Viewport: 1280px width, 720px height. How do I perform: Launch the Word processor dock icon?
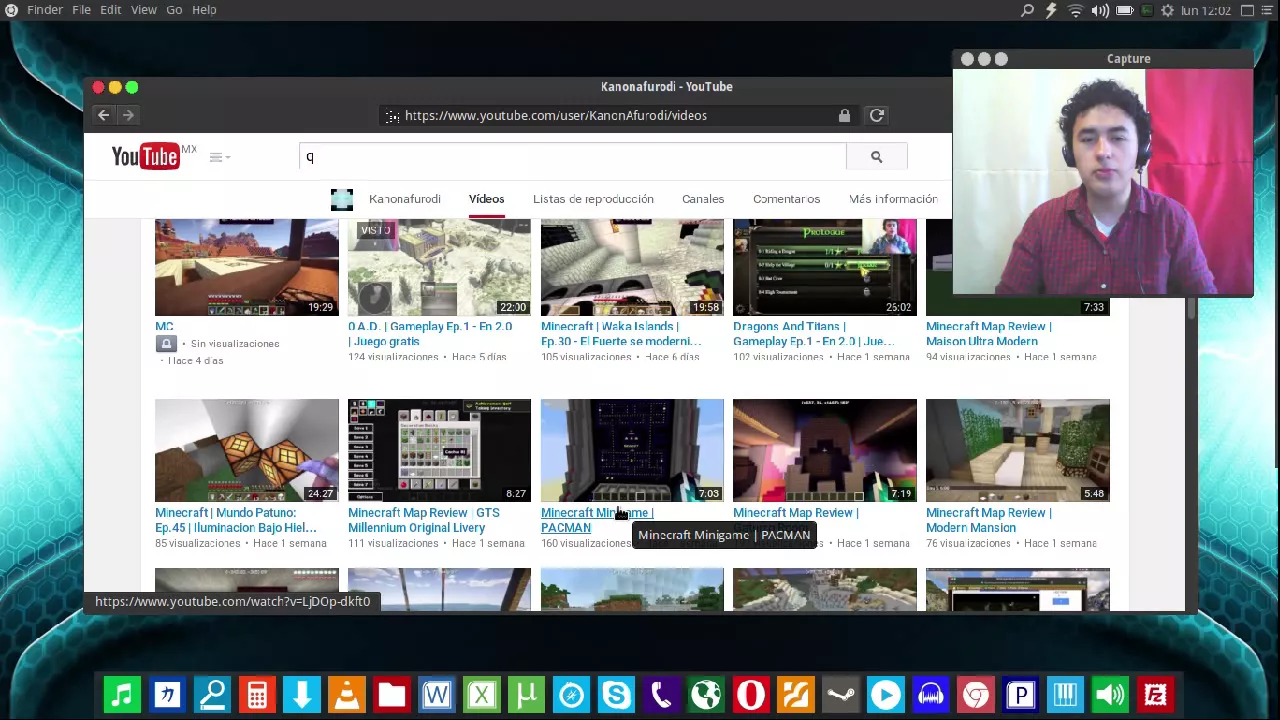[x=437, y=694]
